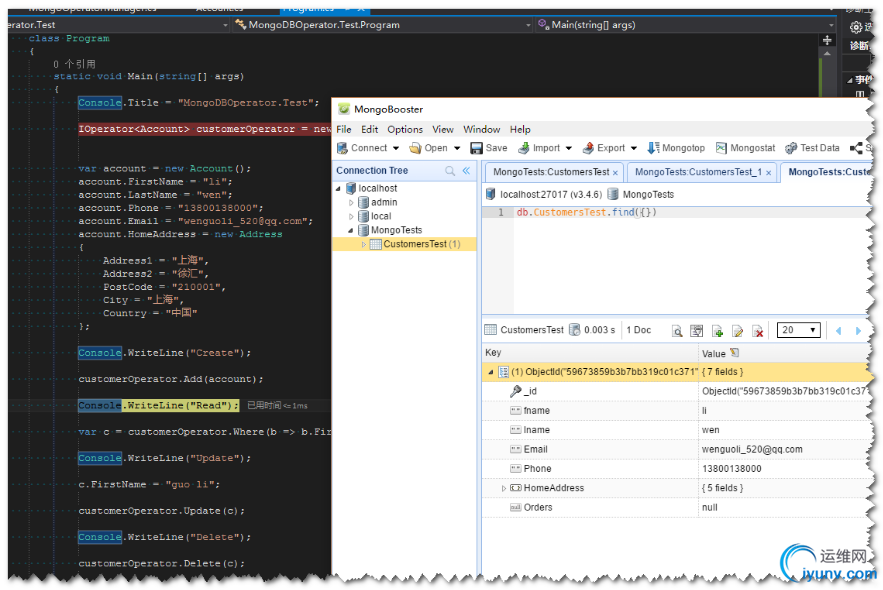Open the Options menu
Viewport: 883px width, 590px height.
coord(405,129)
